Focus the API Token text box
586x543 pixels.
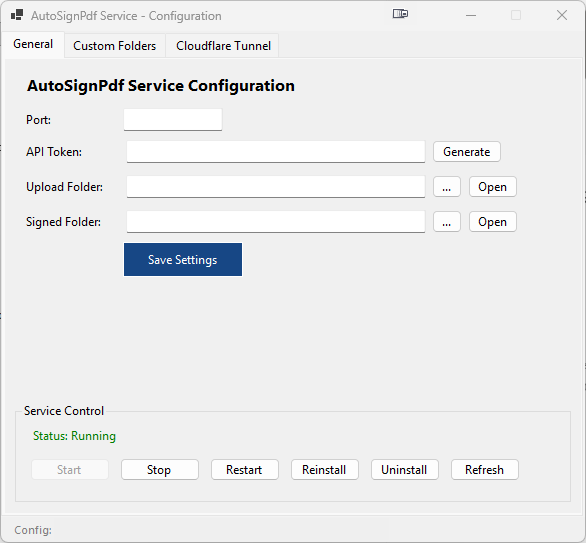tap(276, 152)
